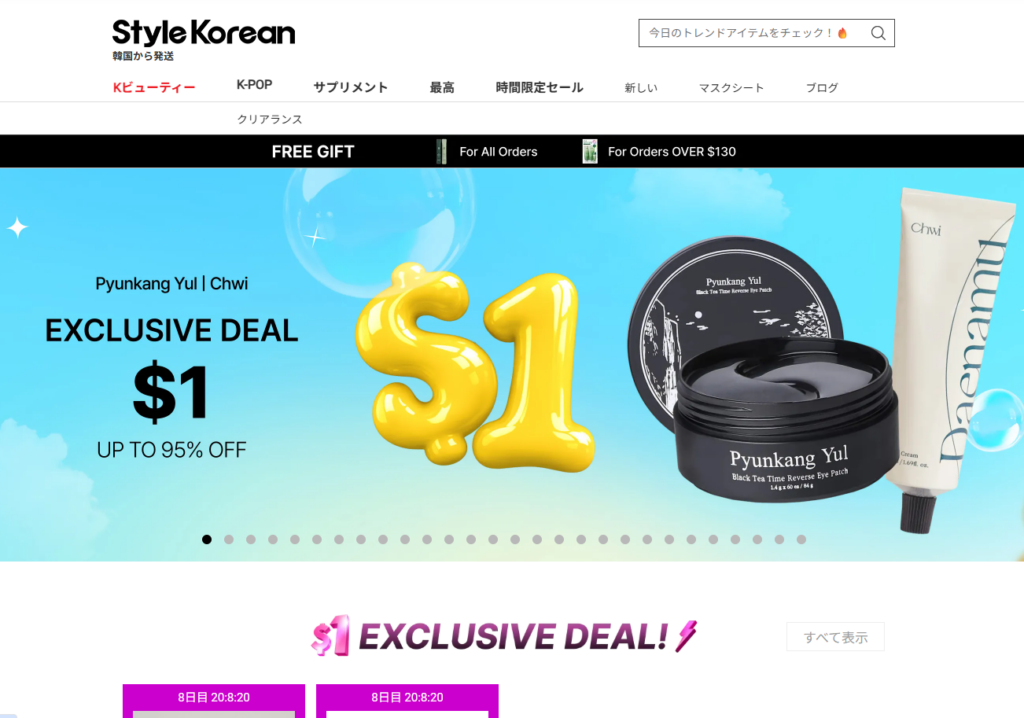The height and width of the screenshot is (718, 1024).
Task: Open the StyleKorean logo homepage
Action: pos(203,39)
